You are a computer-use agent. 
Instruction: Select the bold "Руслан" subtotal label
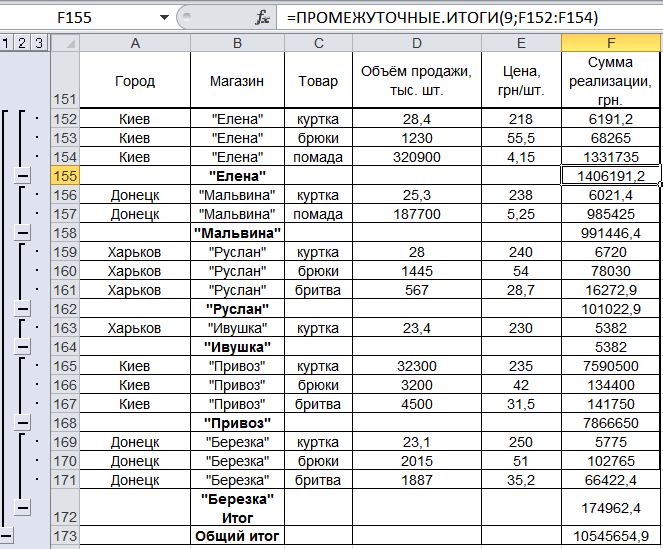click(x=237, y=309)
